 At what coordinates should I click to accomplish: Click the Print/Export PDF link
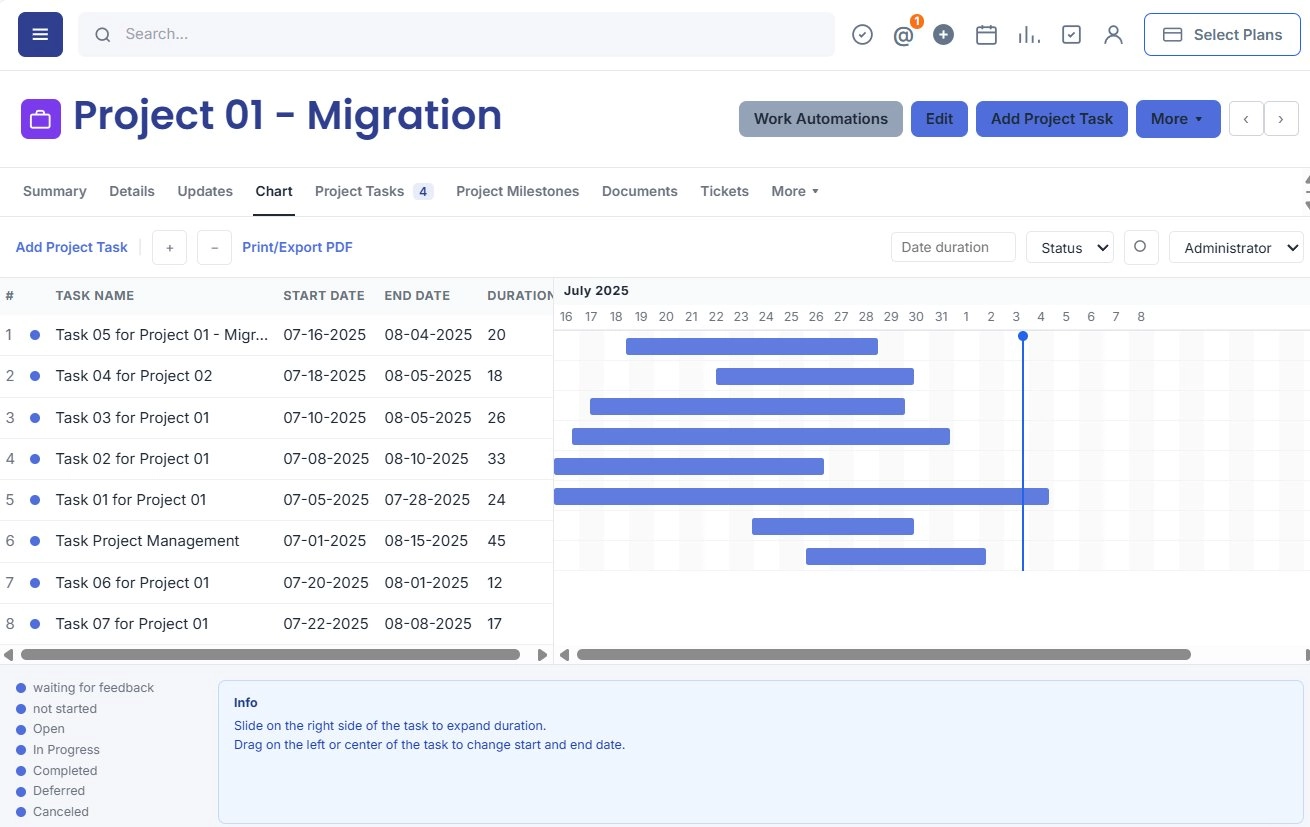click(x=298, y=247)
